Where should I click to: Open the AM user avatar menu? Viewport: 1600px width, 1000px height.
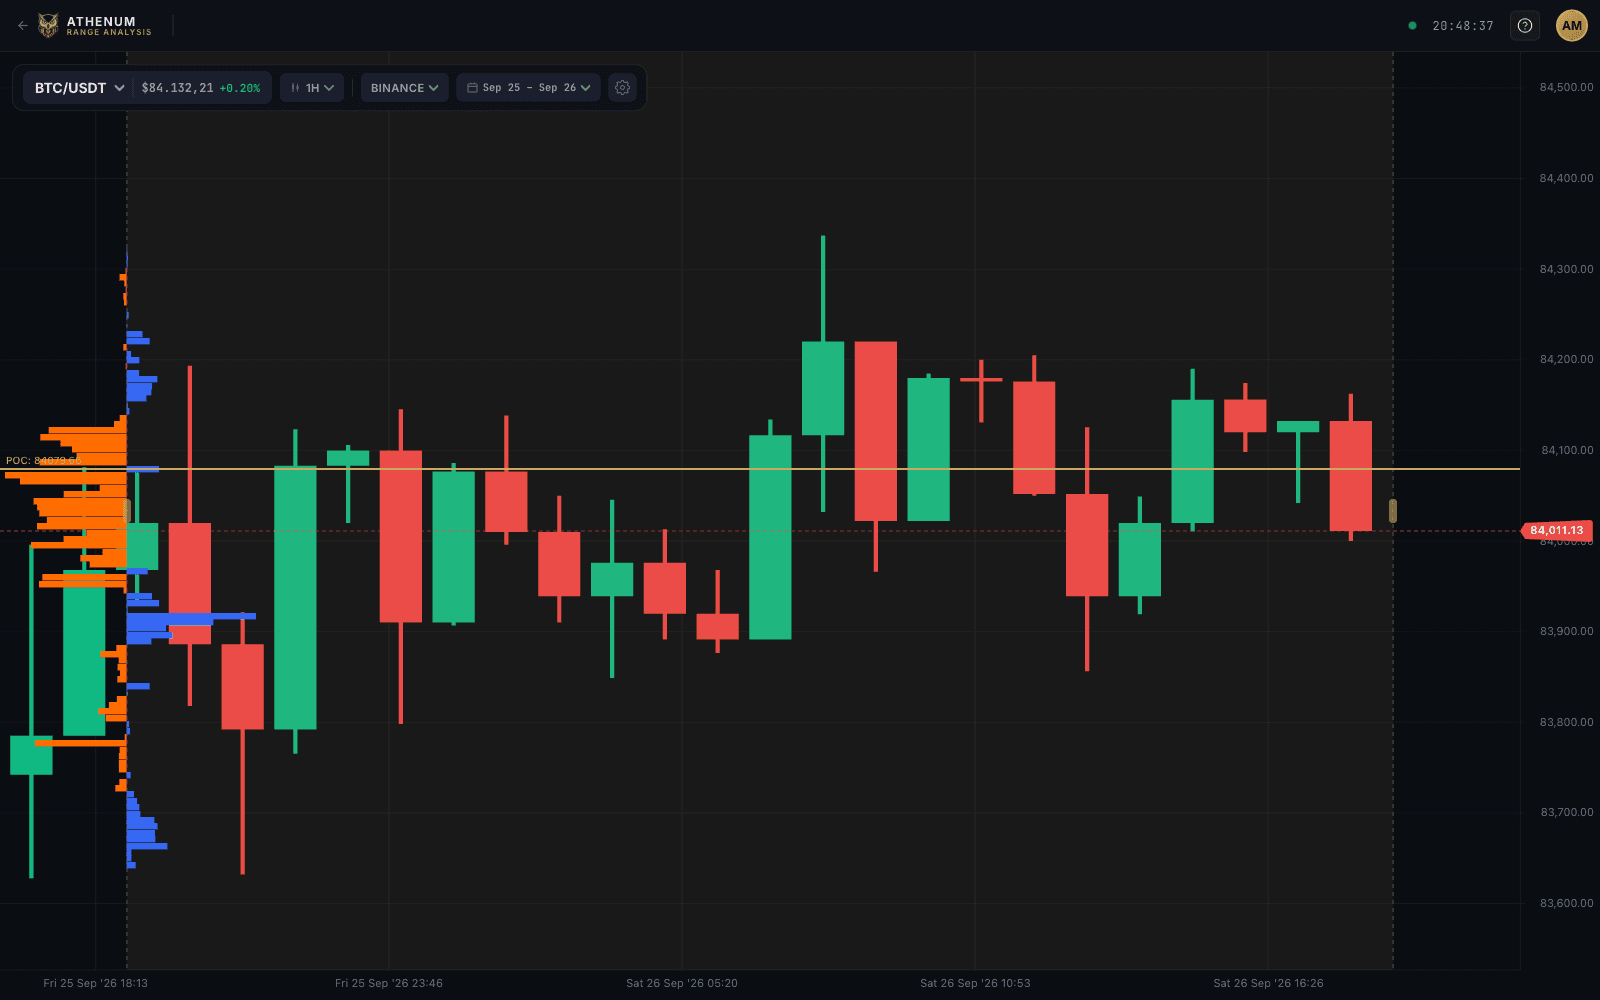pyautogui.click(x=1571, y=26)
